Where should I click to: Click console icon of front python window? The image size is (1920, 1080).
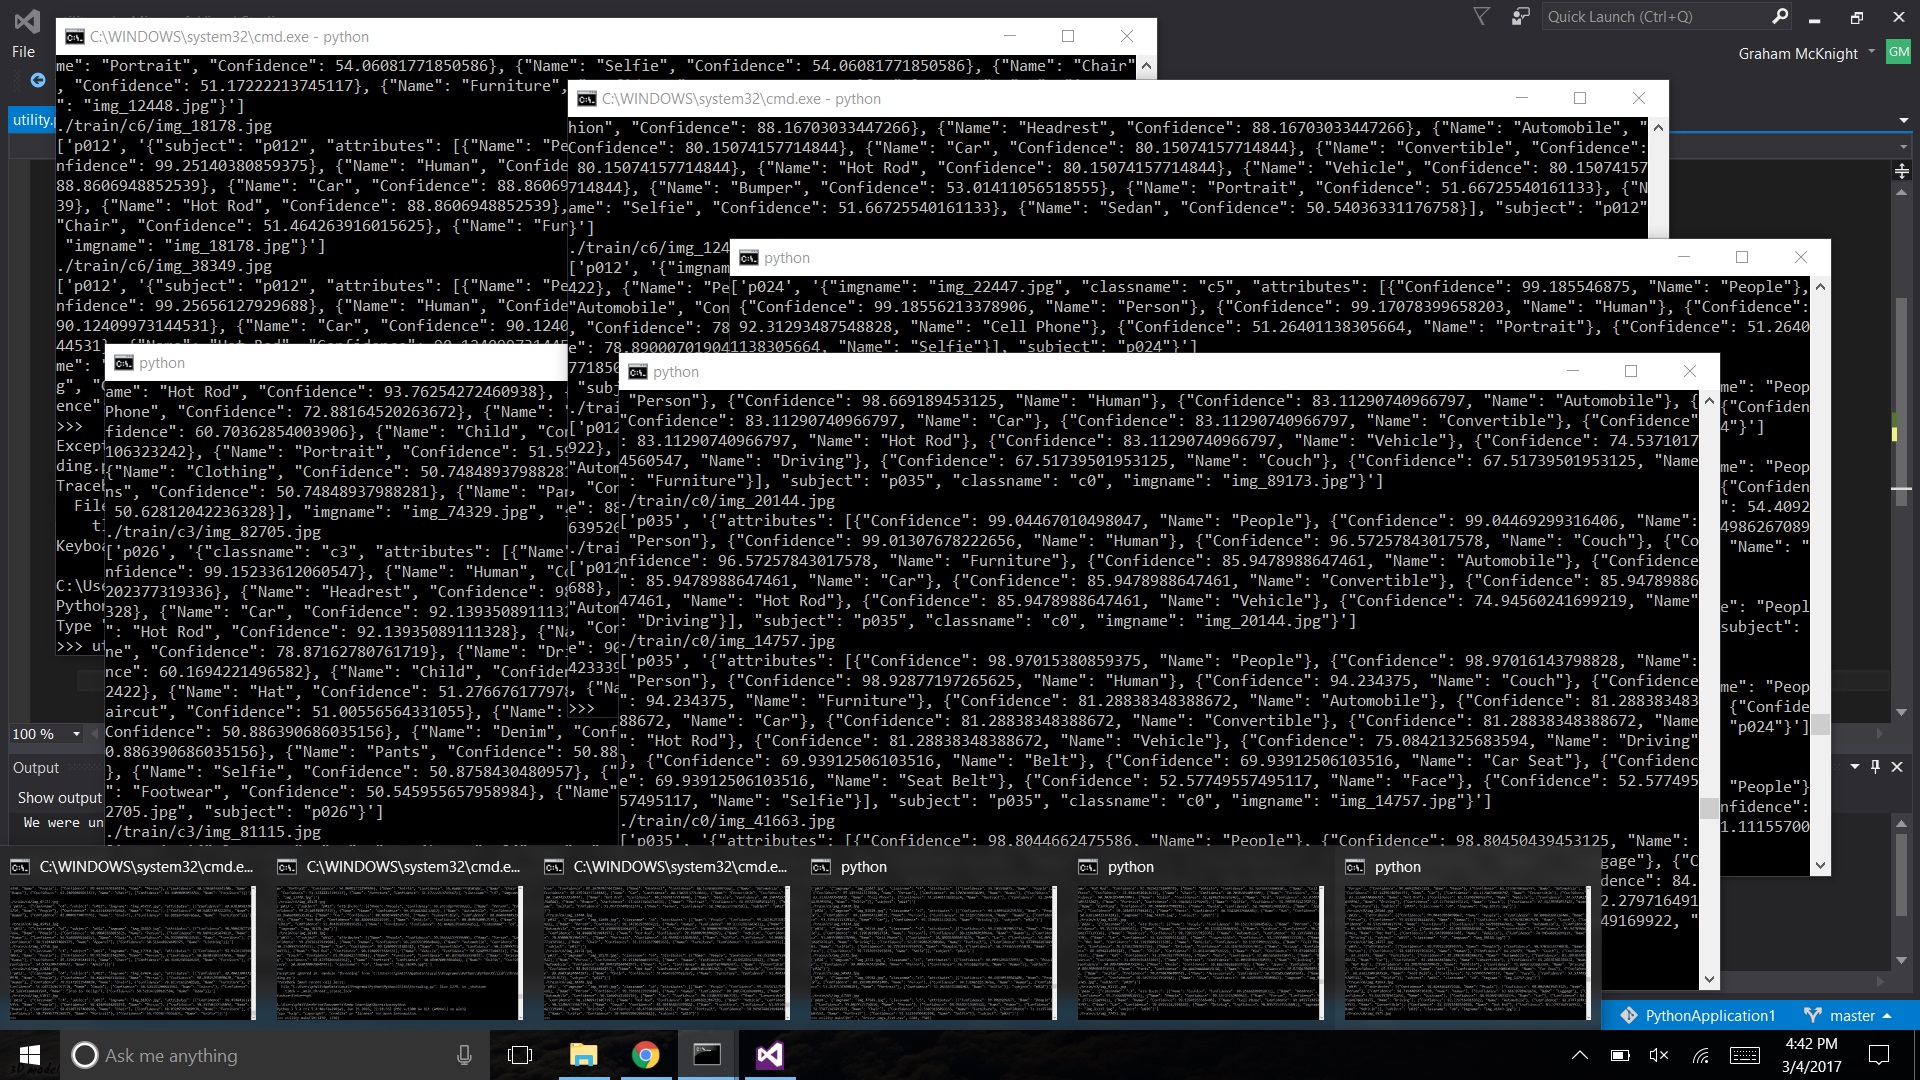point(638,372)
